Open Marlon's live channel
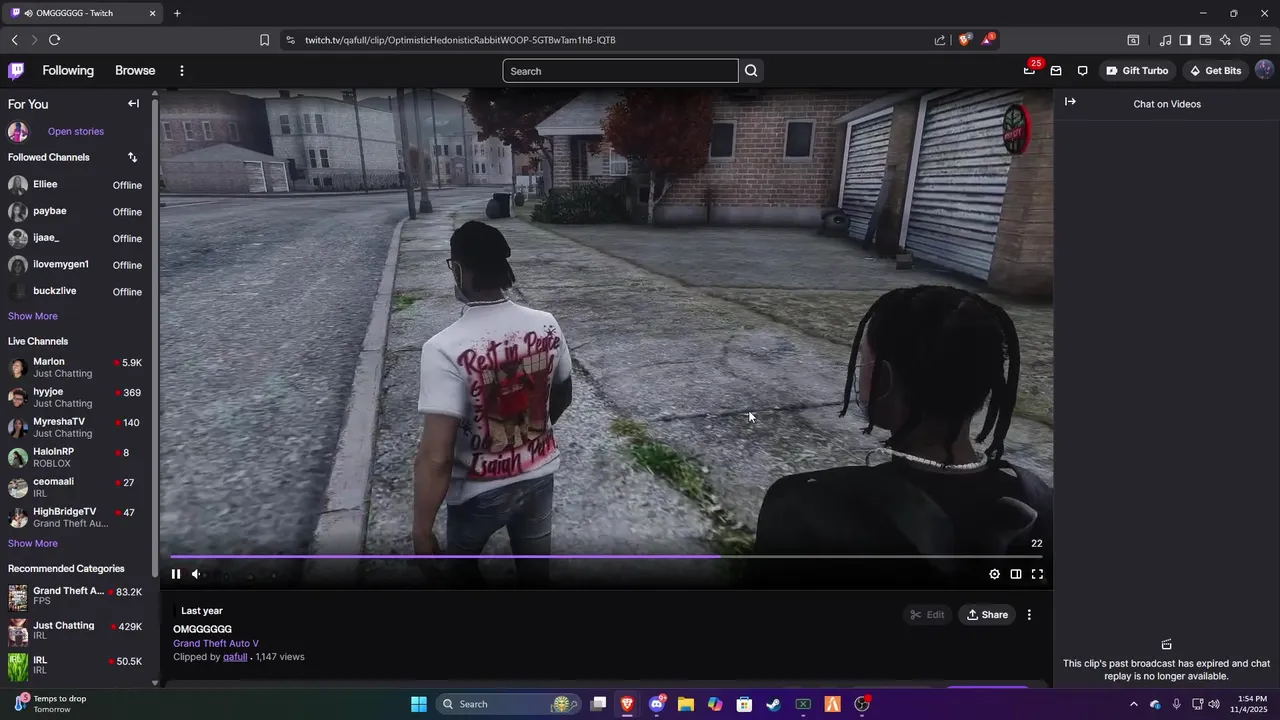Viewport: 1280px width, 720px height. point(76,368)
